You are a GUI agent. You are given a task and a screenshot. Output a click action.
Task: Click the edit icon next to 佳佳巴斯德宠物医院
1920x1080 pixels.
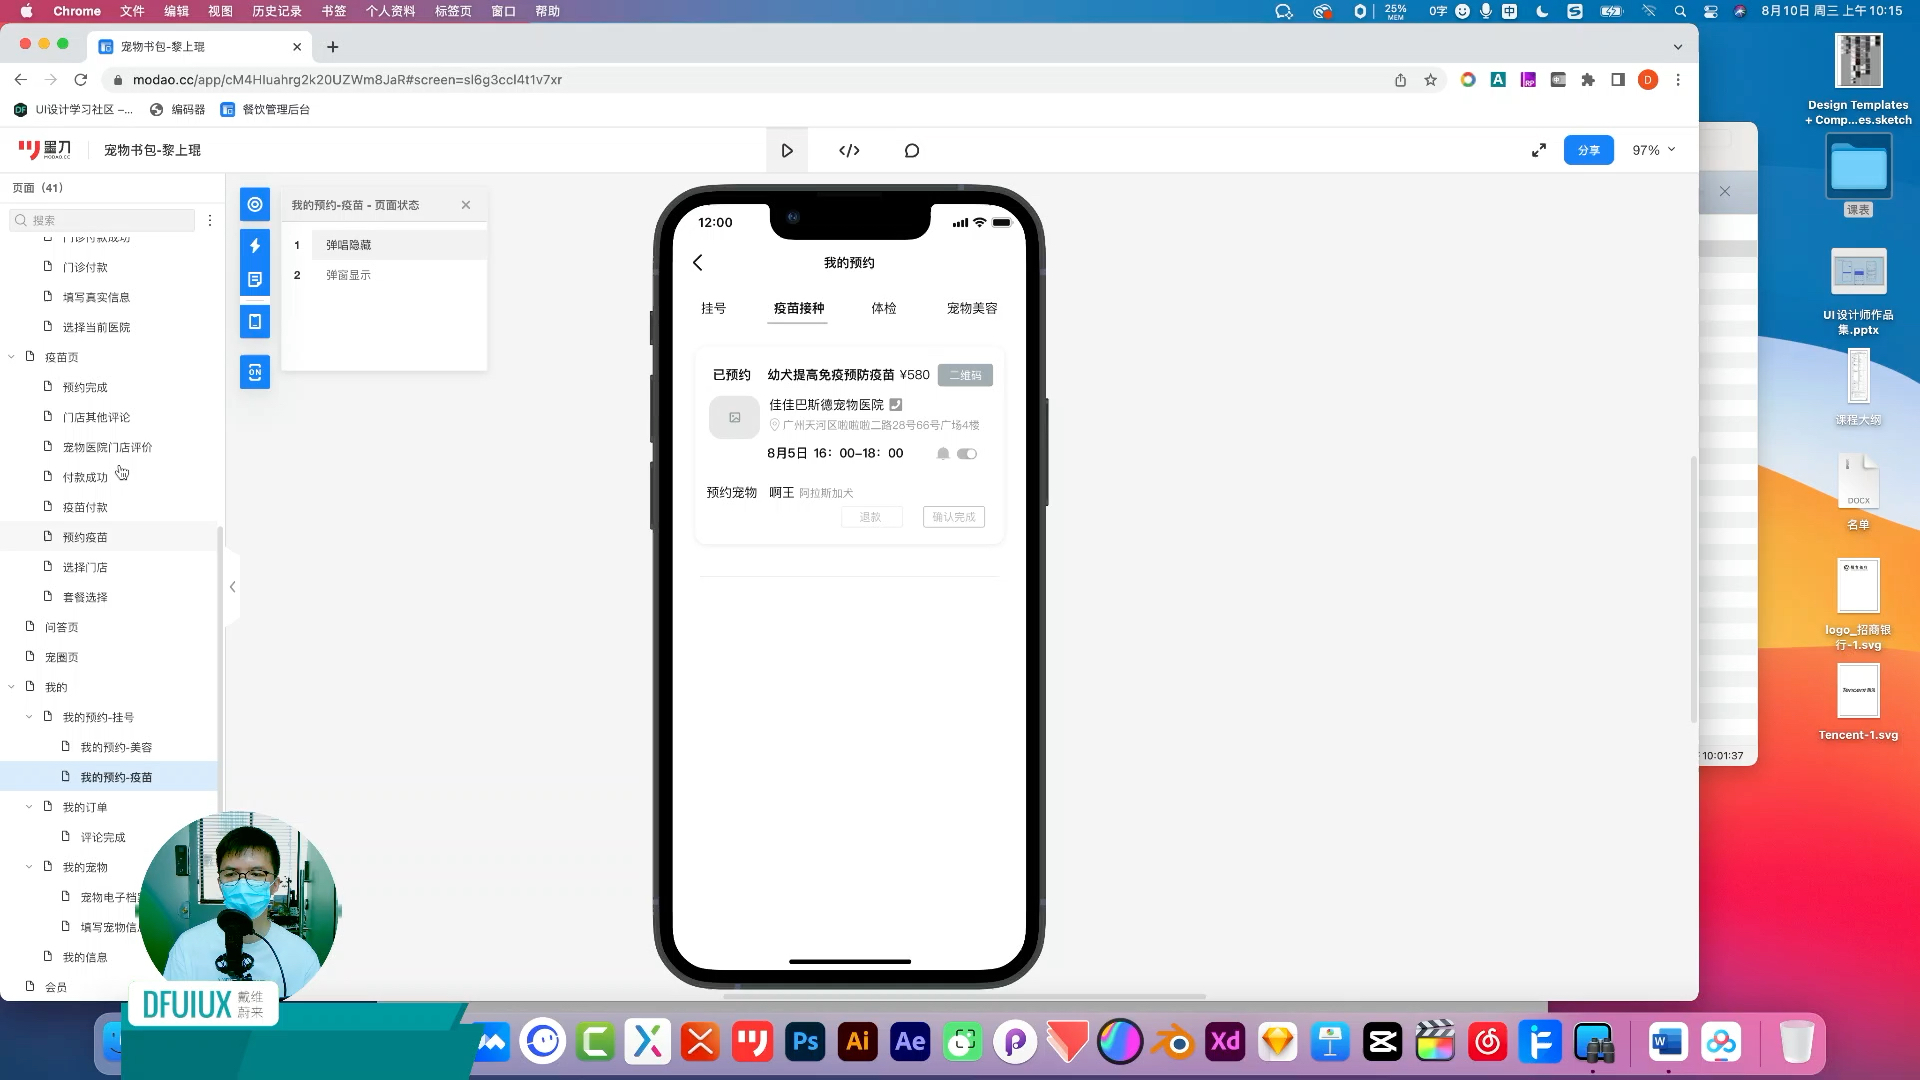[x=896, y=405]
